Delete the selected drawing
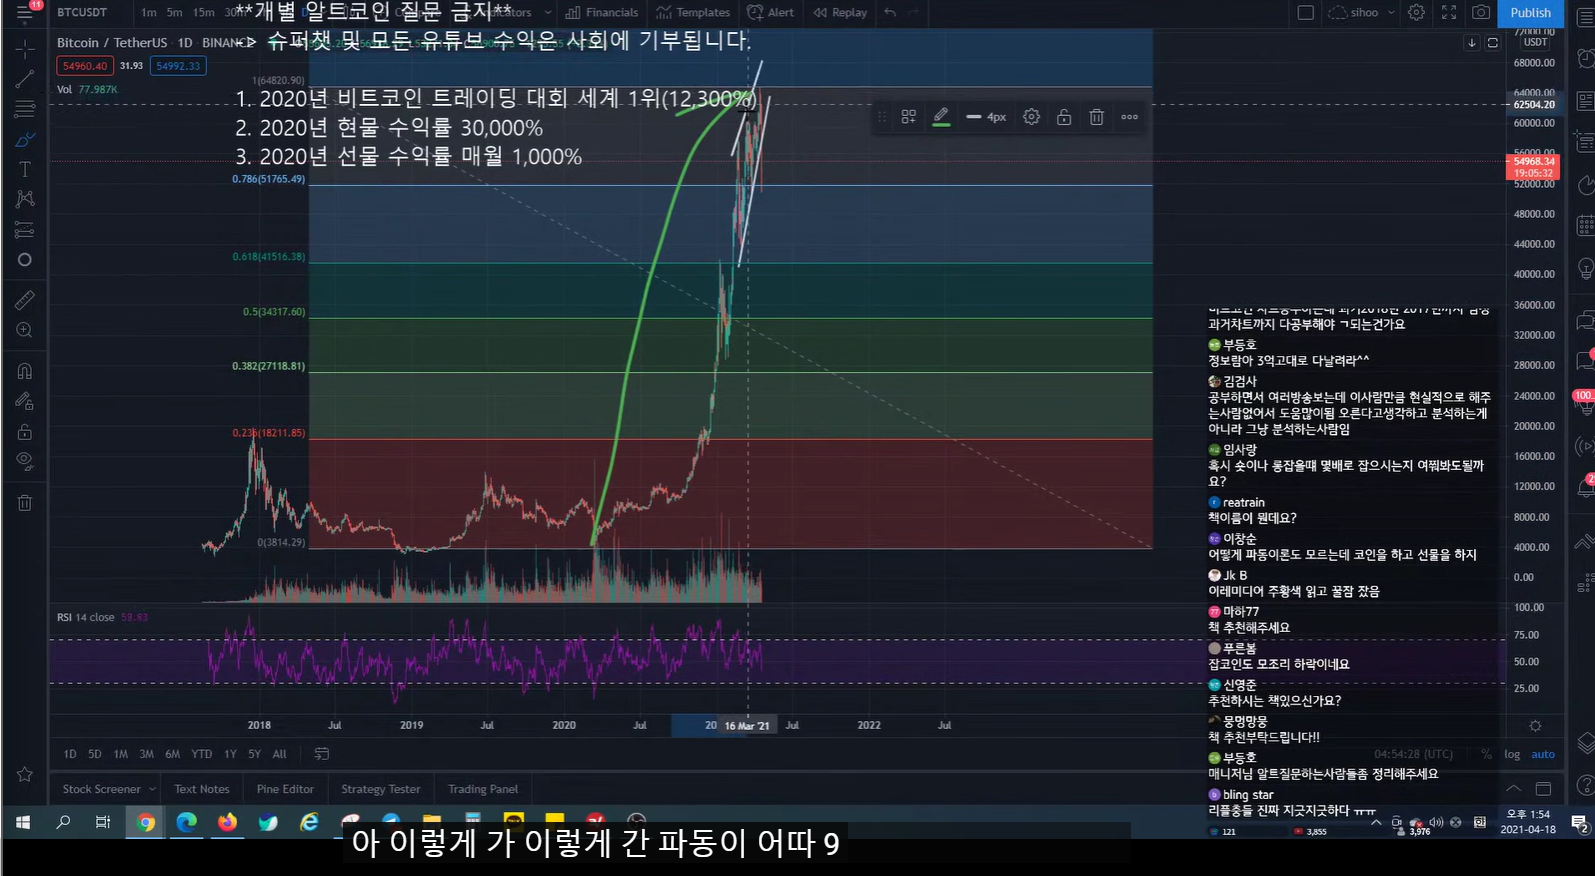Screen dimensions: 1595x876 pyautogui.click(x=1096, y=117)
